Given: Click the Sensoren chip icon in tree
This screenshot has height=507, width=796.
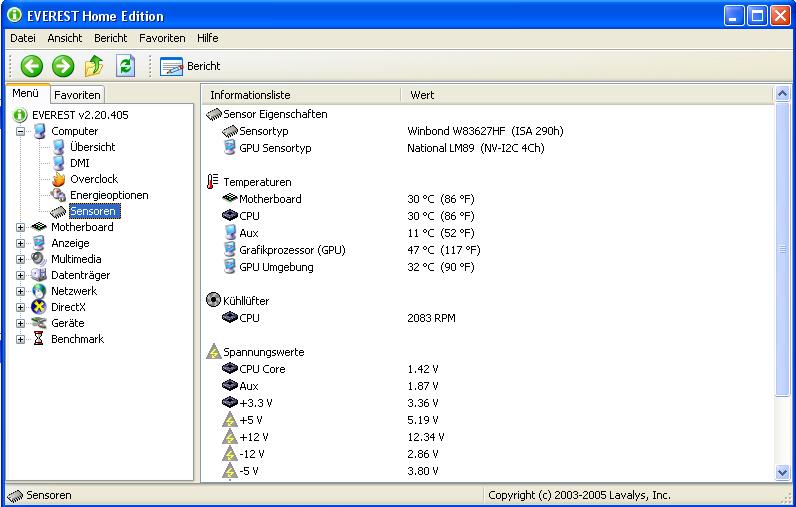Looking at the screenshot, I should (58, 211).
